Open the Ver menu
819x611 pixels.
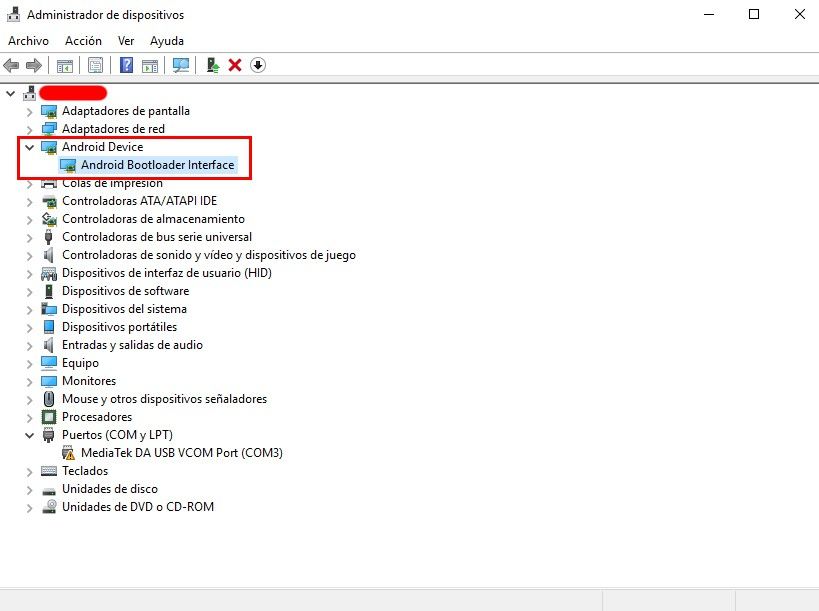tap(126, 41)
